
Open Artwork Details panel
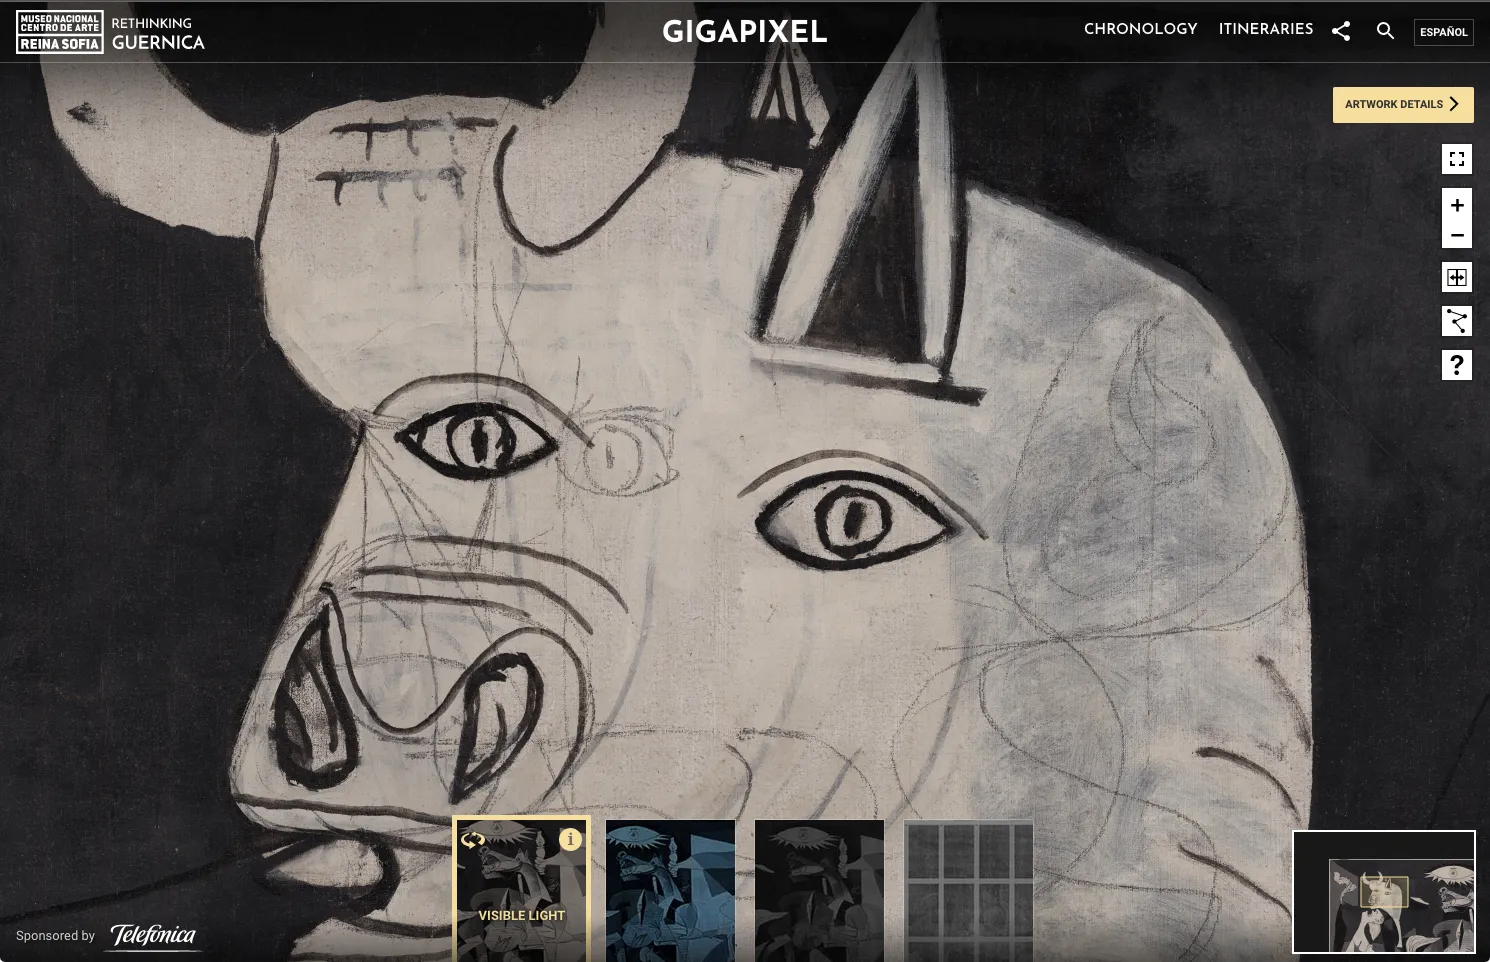tap(1403, 105)
